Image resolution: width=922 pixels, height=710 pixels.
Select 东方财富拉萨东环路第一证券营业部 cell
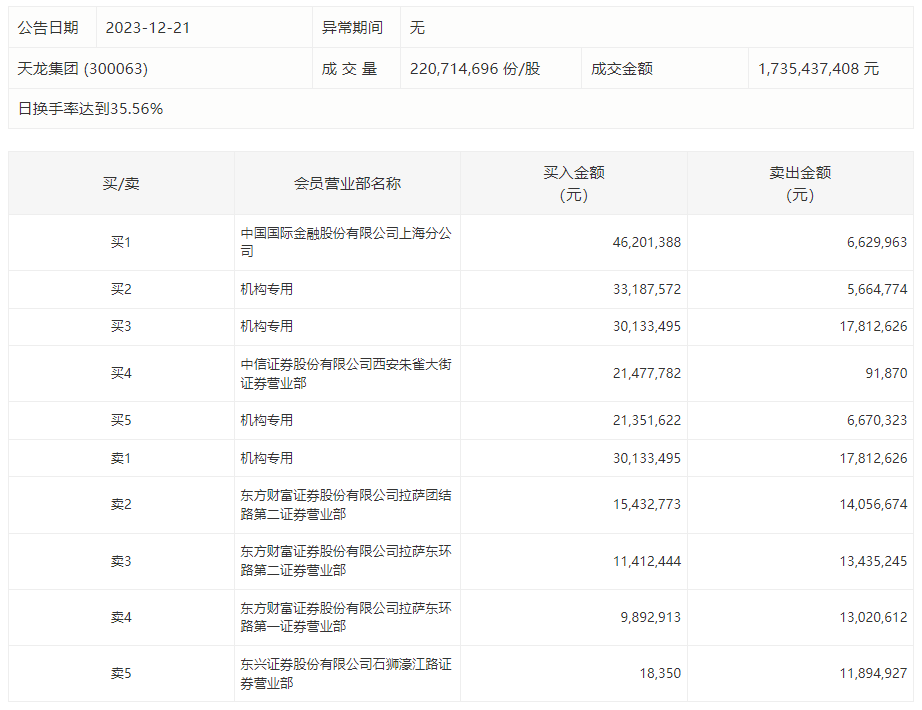[346, 617]
